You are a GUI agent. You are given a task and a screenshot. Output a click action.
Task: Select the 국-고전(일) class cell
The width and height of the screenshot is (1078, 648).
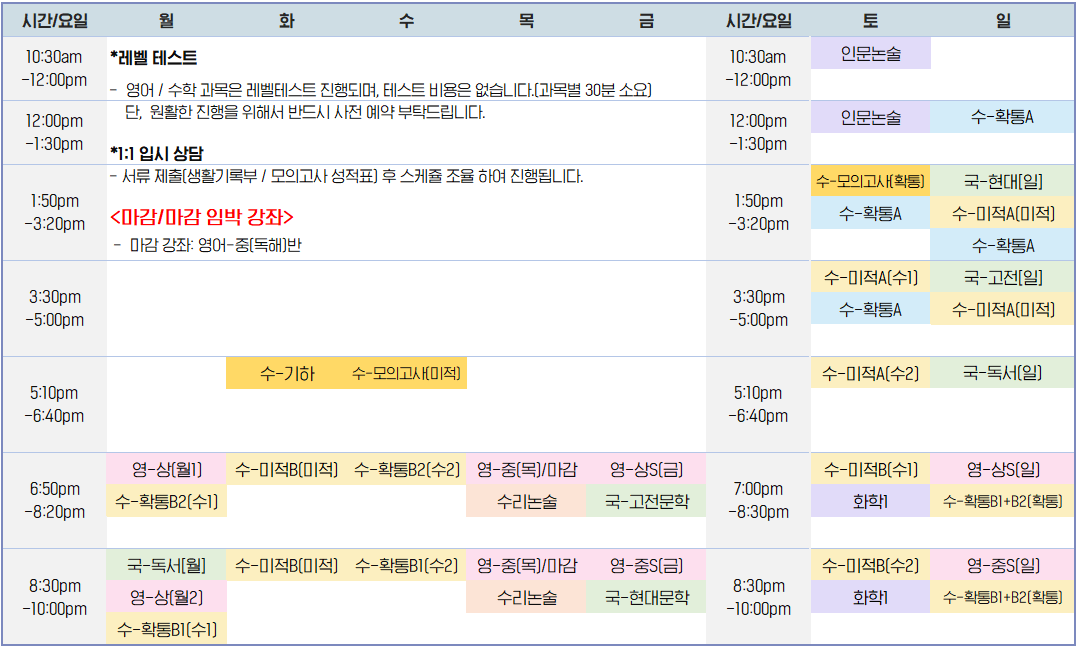point(1002,277)
